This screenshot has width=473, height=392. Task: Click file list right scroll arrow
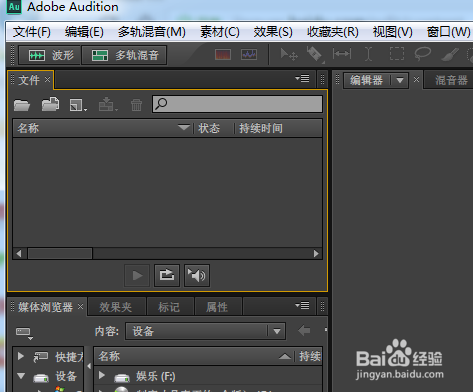tap(316, 254)
